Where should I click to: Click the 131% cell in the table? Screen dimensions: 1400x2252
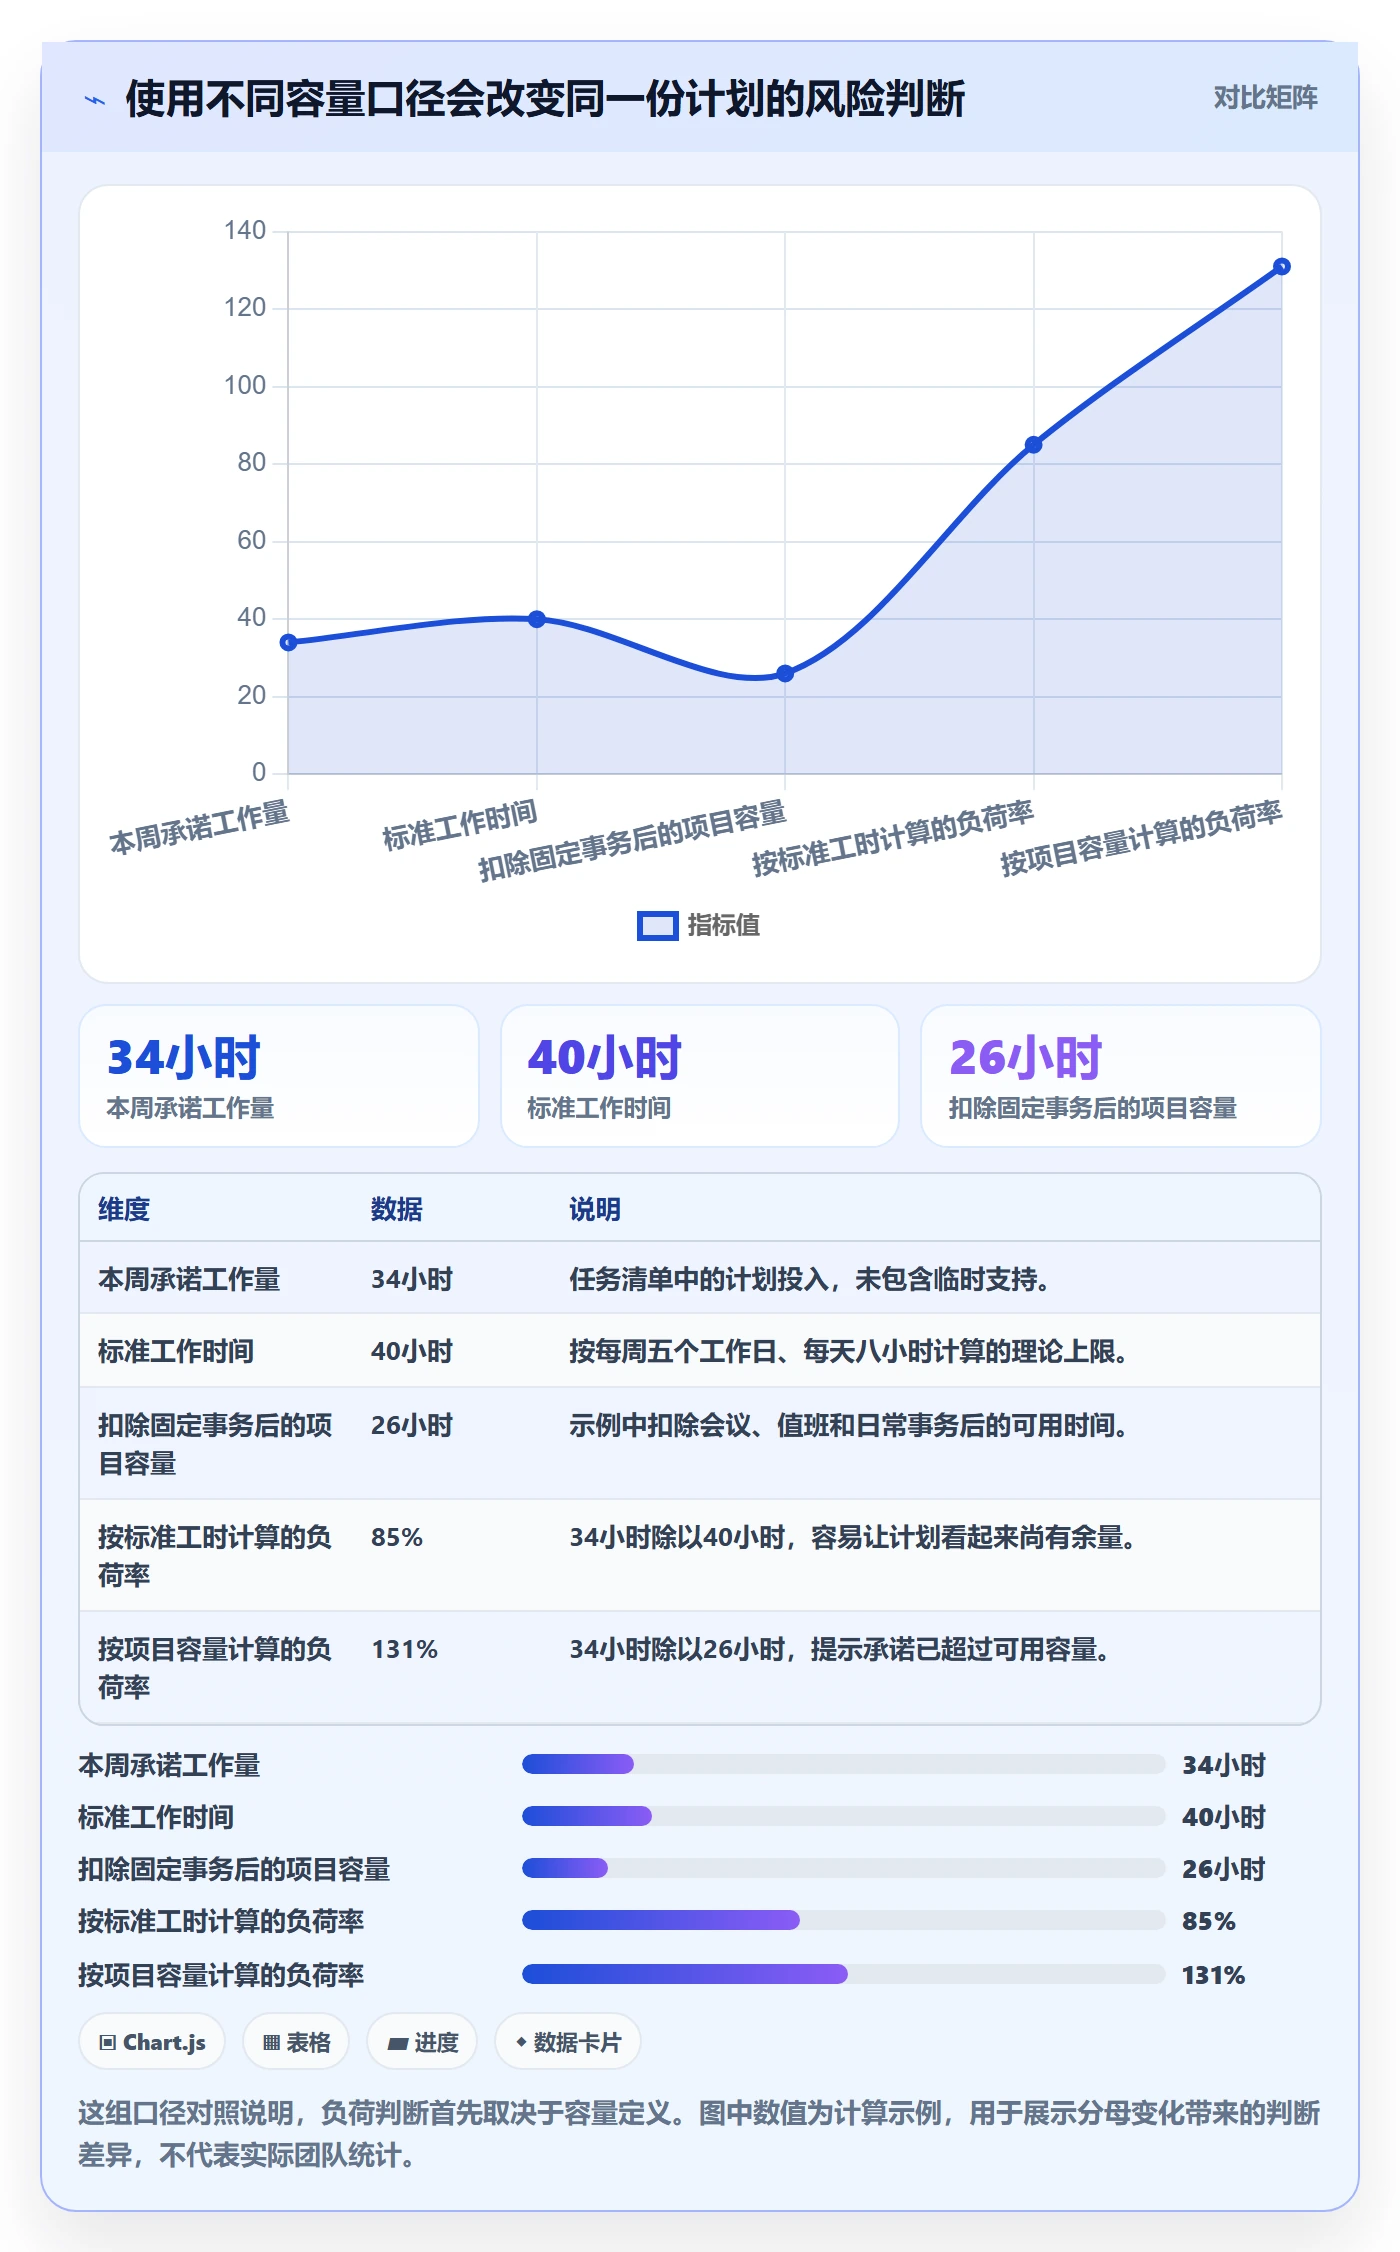pyautogui.click(x=405, y=1649)
